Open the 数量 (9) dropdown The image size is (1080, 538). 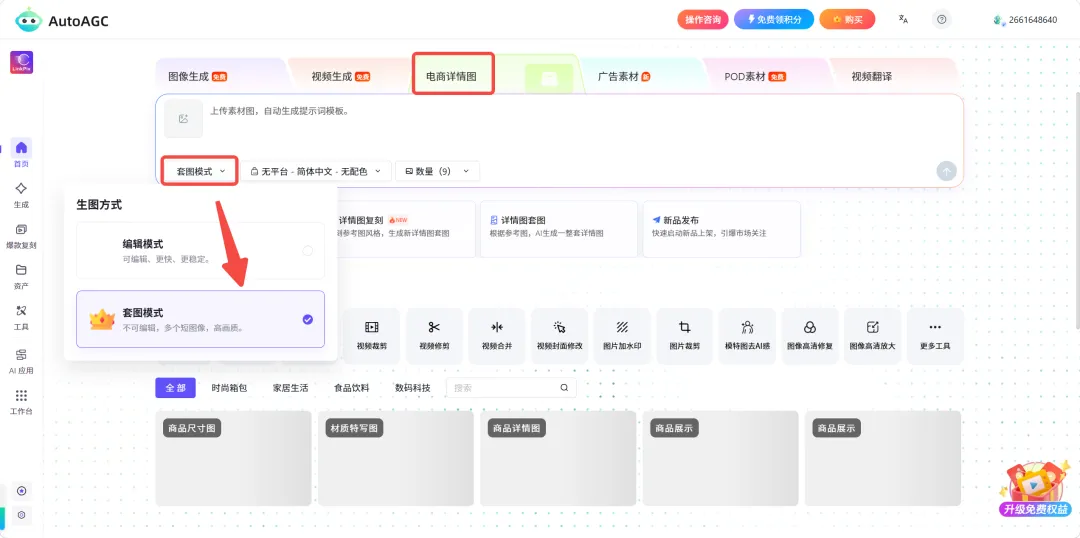tap(437, 171)
